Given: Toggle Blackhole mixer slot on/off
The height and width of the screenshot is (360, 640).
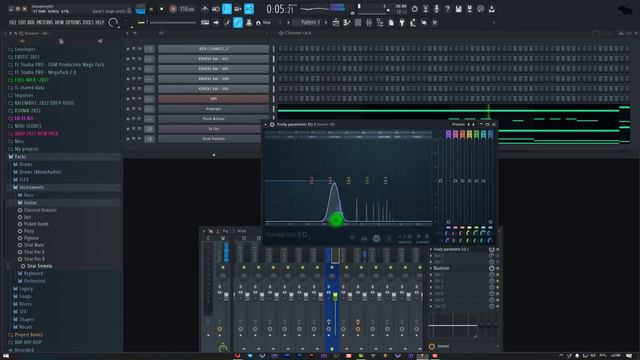Looking at the screenshot, I should [498, 269].
